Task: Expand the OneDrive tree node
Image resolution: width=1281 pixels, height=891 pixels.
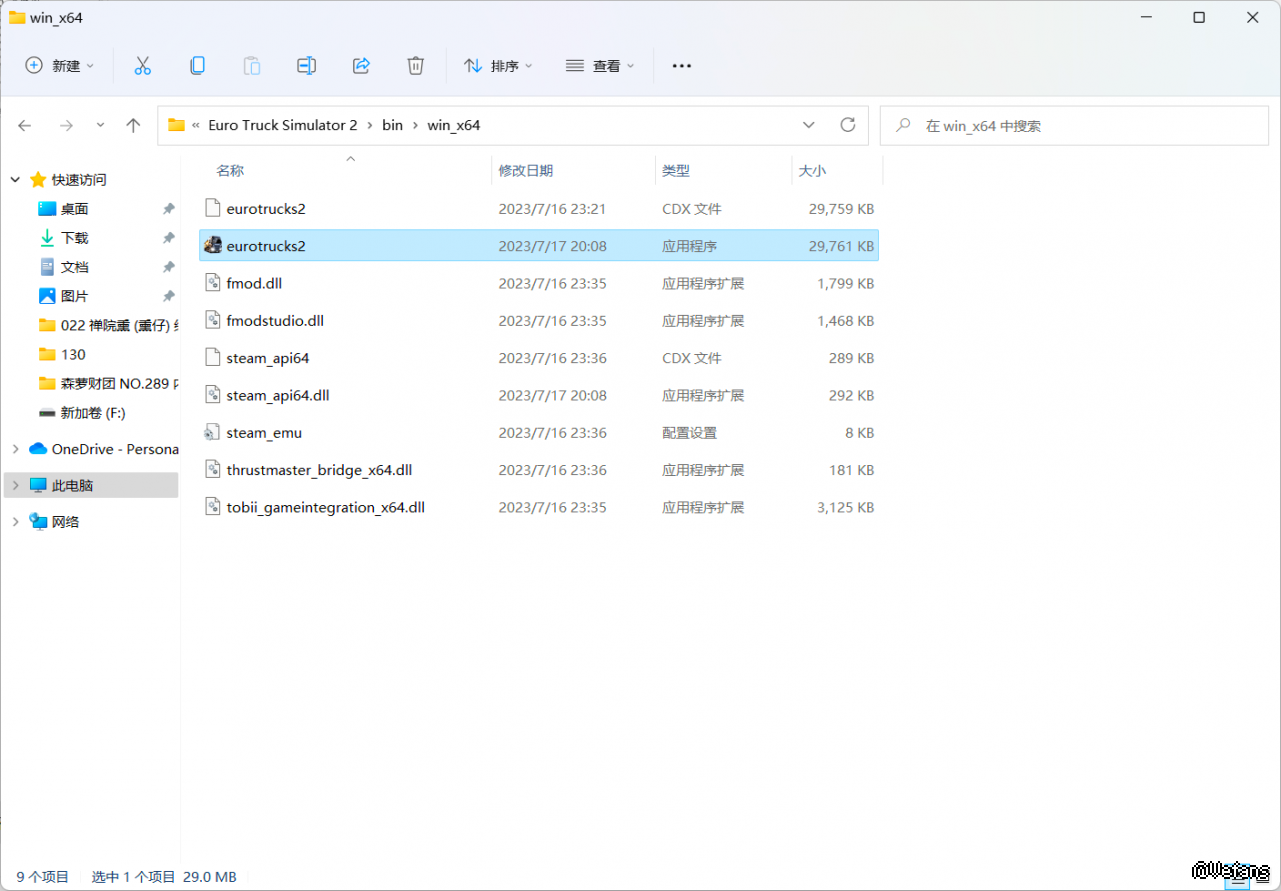Action: (15, 449)
